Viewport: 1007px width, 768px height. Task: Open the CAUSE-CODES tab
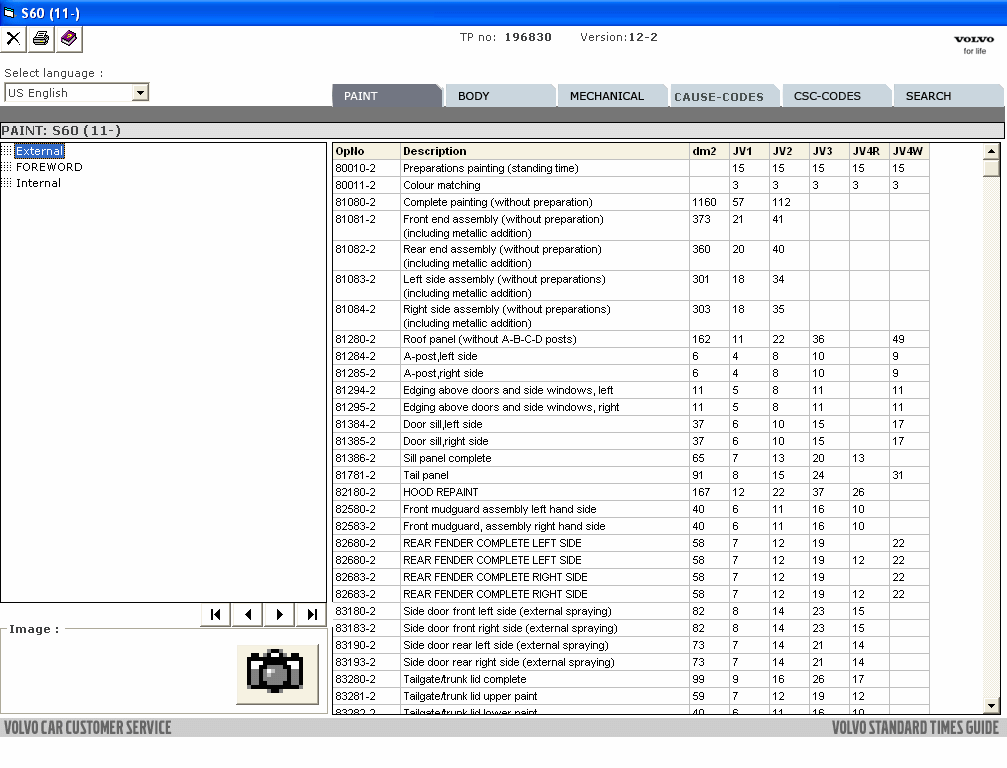[x=723, y=95]
